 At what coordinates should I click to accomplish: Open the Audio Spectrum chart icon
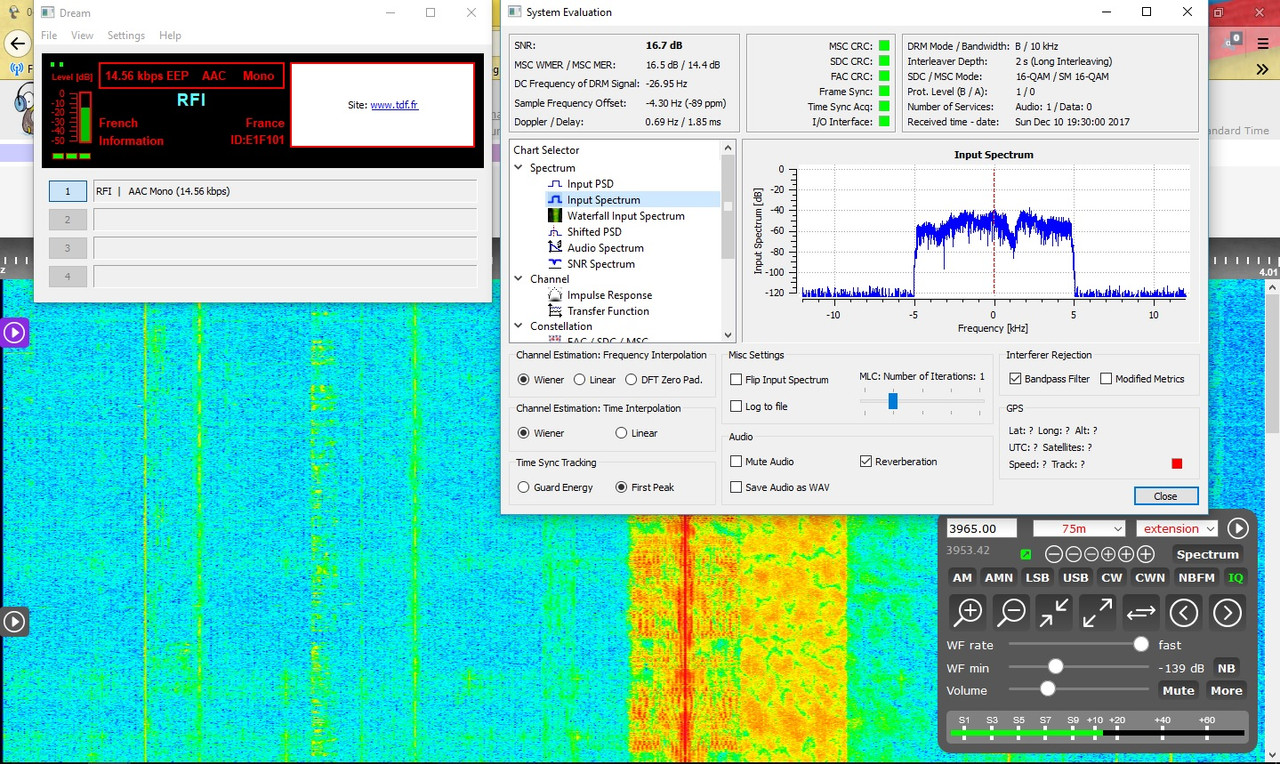[x=555, y=248]
